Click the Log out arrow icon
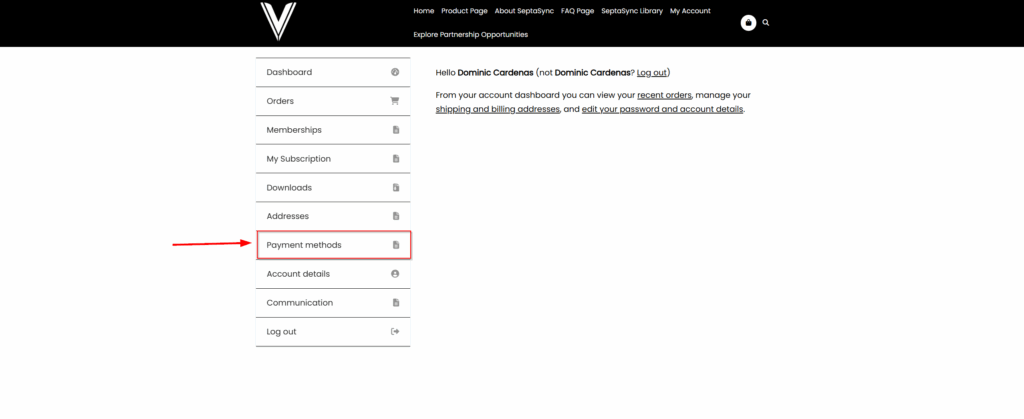 [395, 332]
